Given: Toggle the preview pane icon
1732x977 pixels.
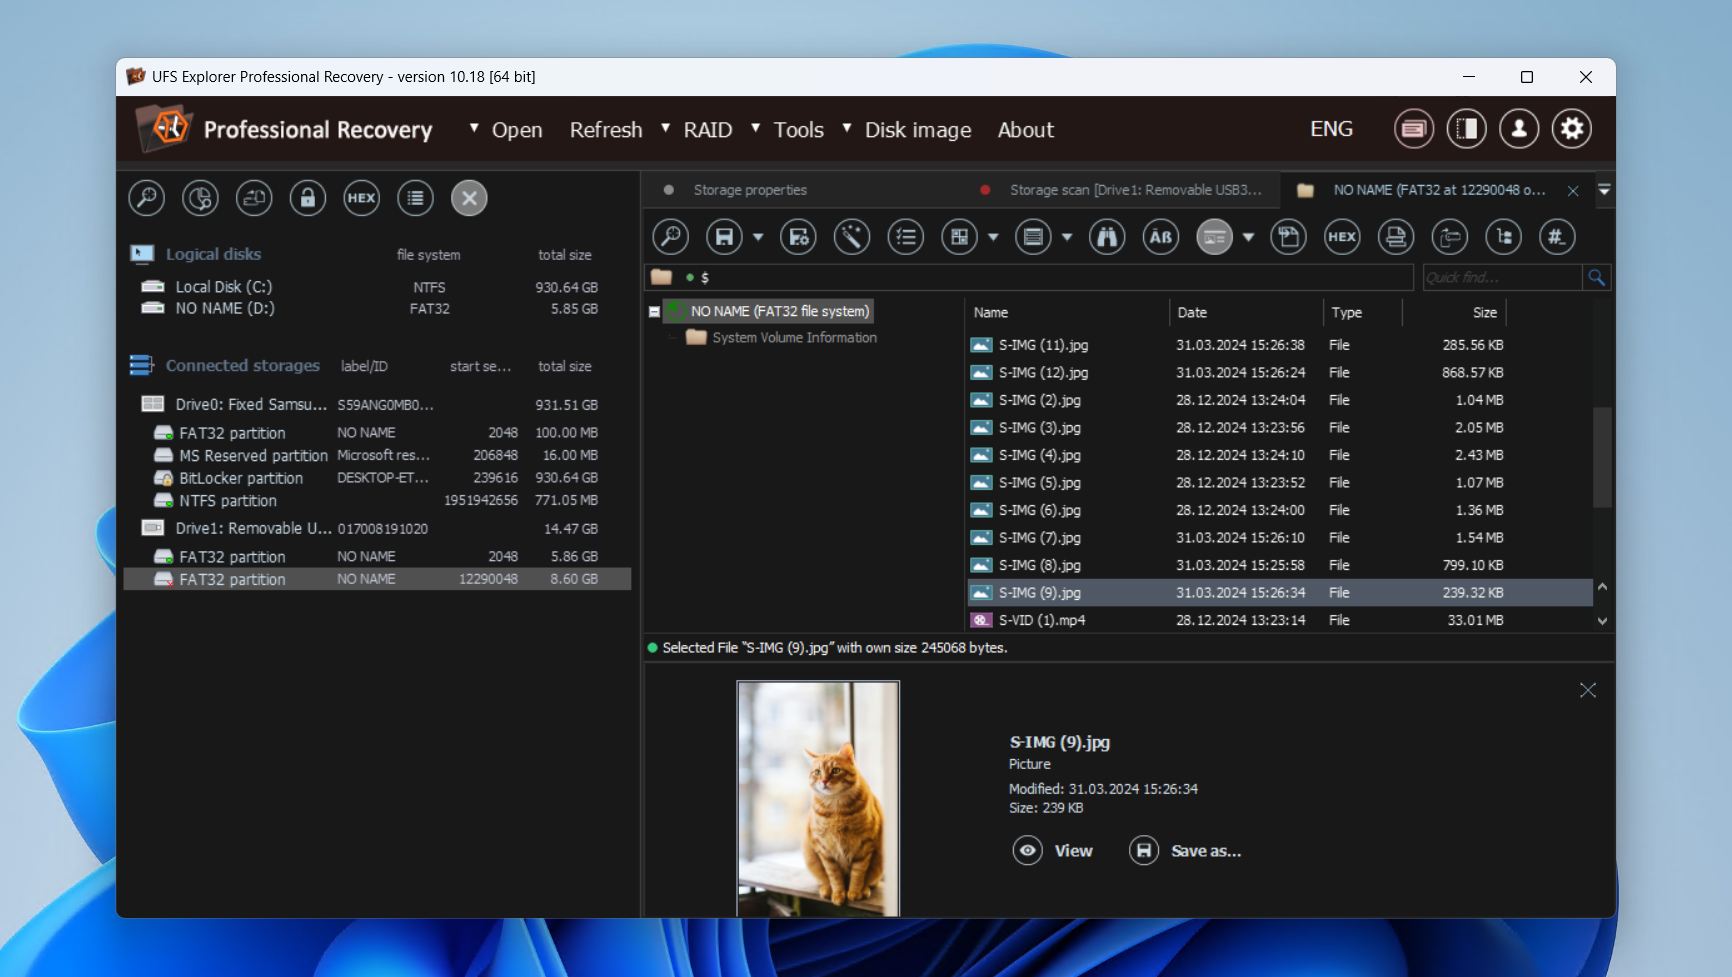Looking at the screenshot, I should 1214,237.
